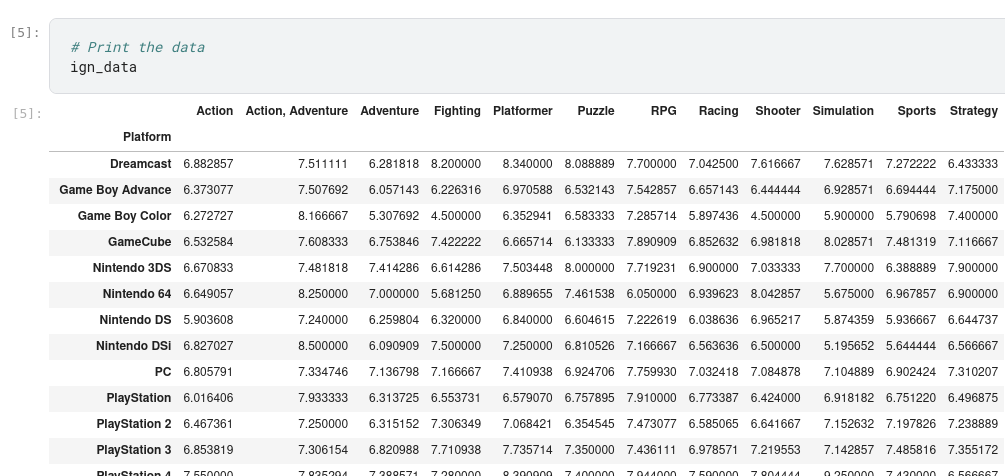Select the Sports column header
Screen dimensions: 1005x476
click(x=916, y=111)
